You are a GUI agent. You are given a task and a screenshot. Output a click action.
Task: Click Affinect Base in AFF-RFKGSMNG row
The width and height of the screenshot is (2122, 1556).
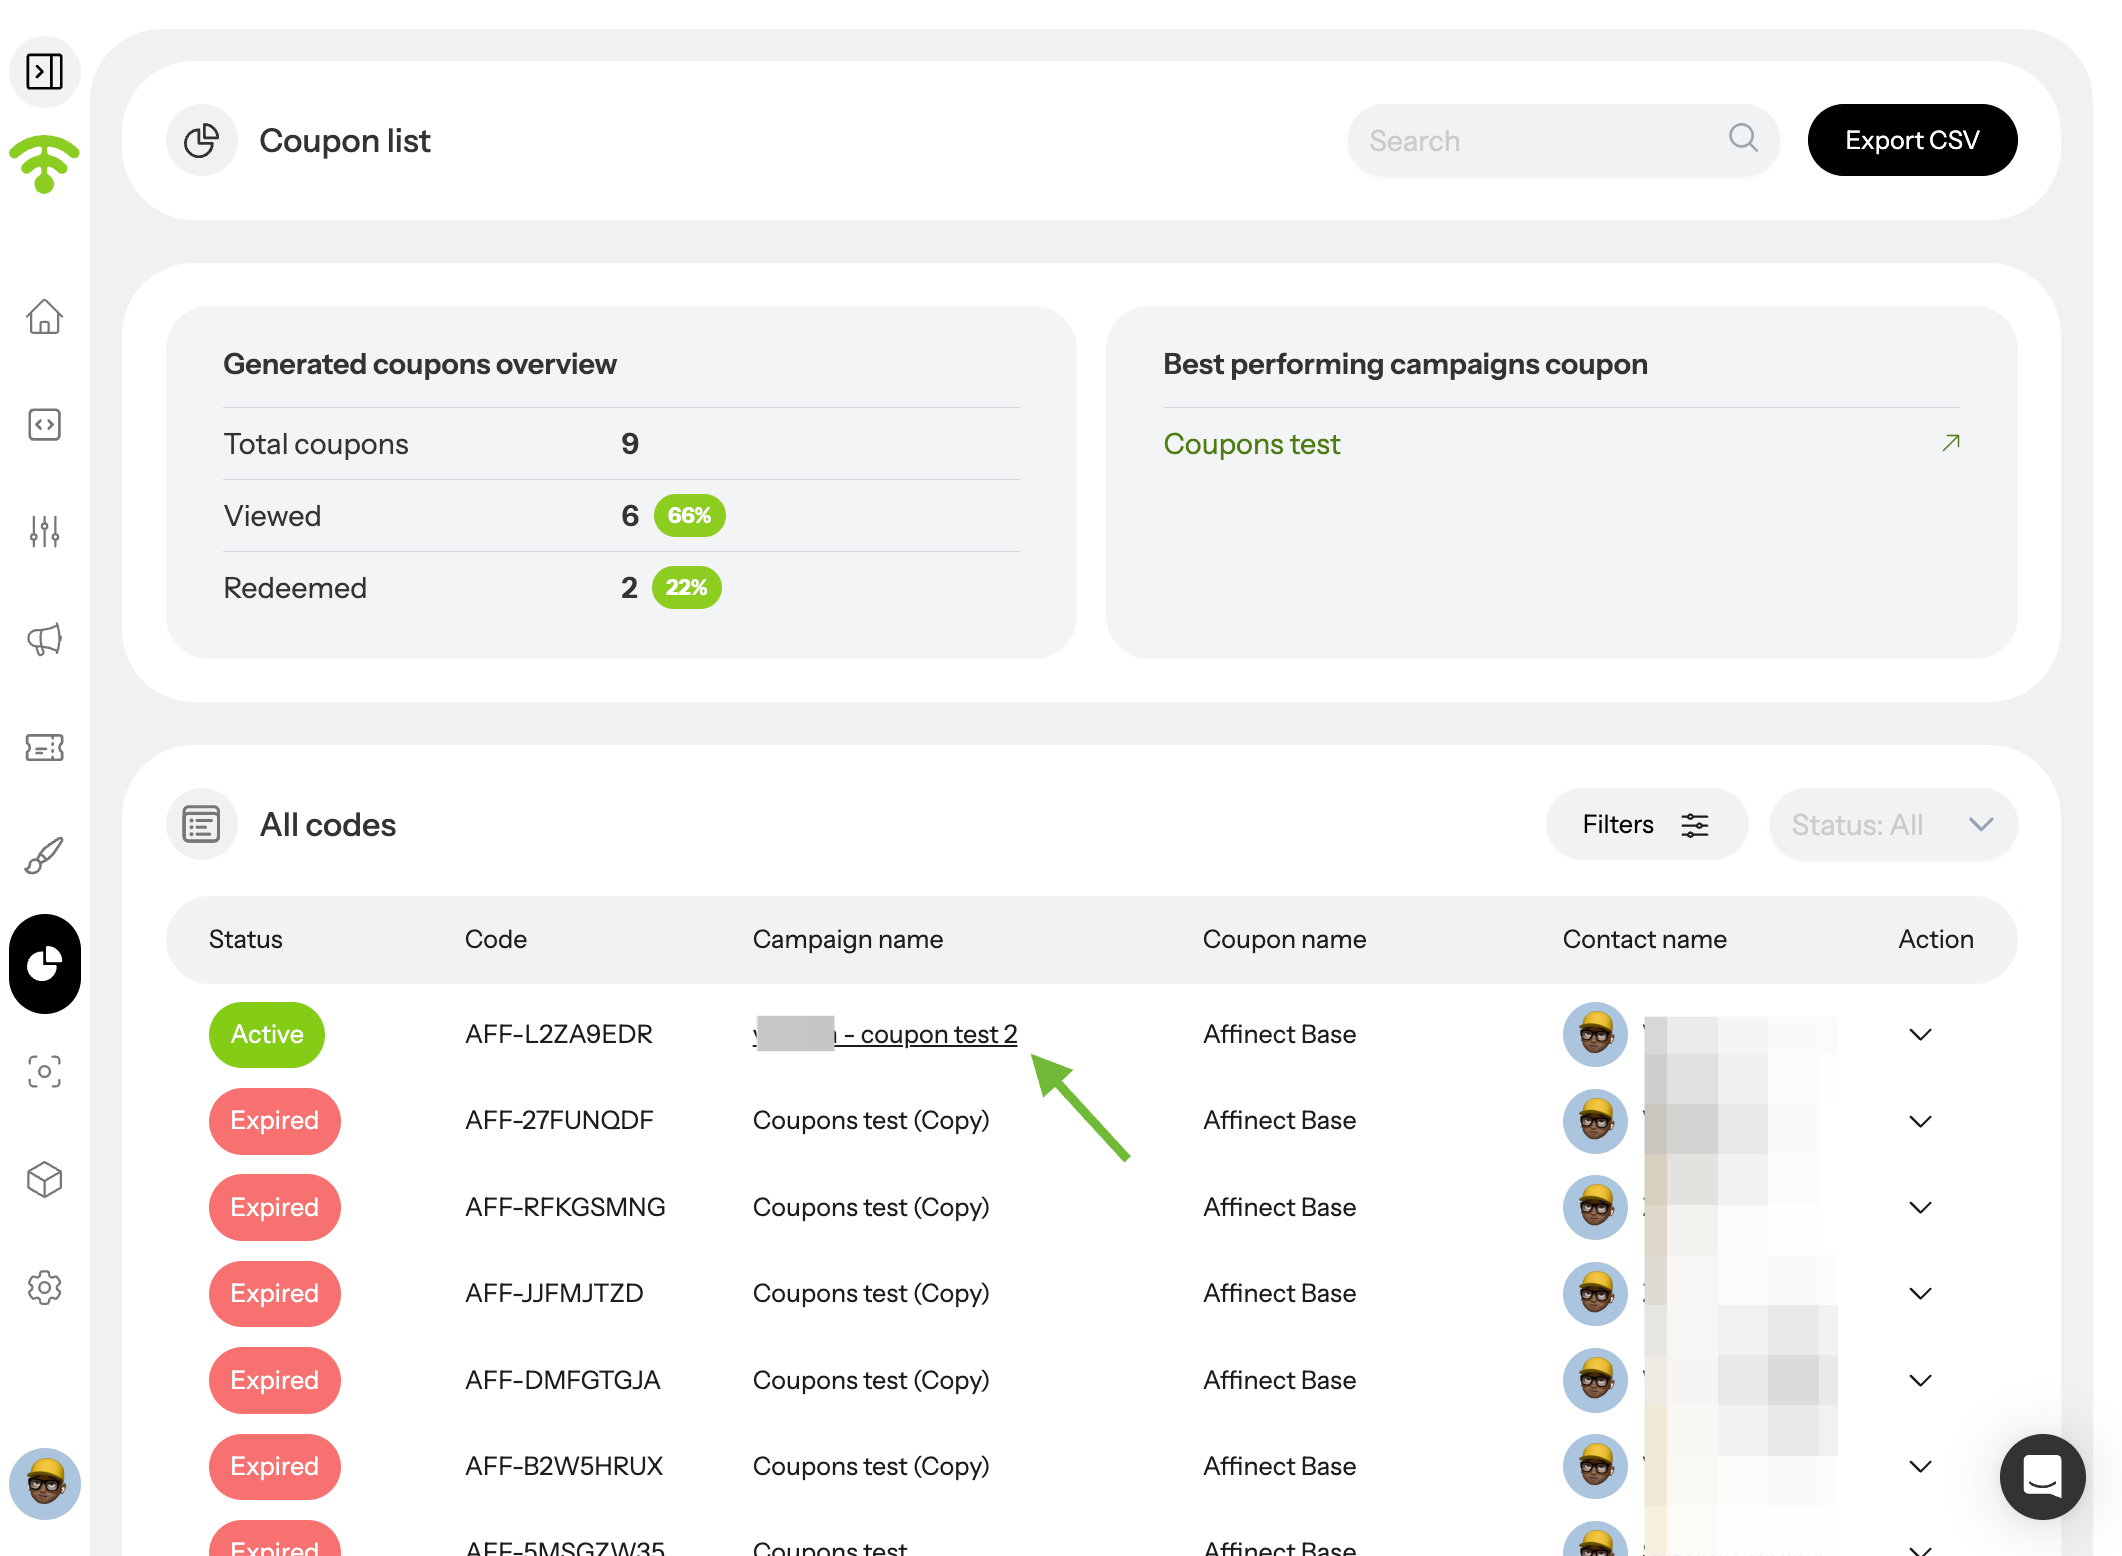tap(1279, 1208)
